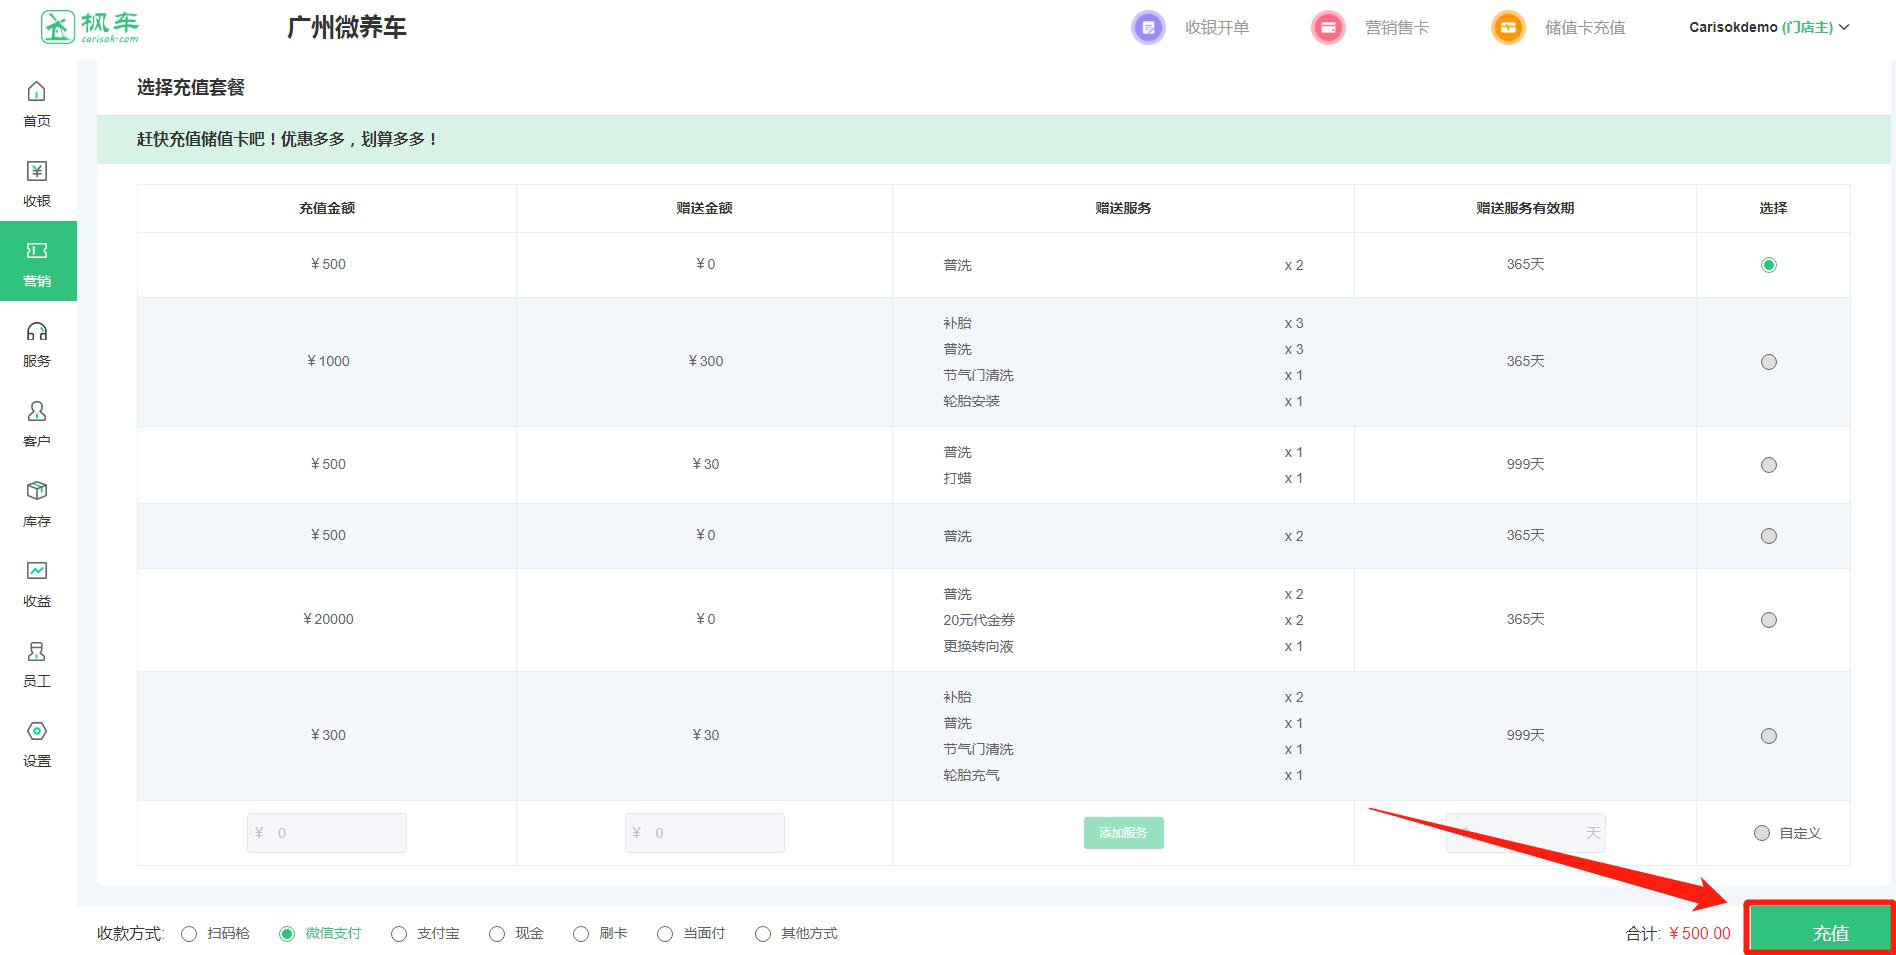Click the 广州微养车 store name
This screenshot has width=1896, height=955.
[x=347, y=28]
